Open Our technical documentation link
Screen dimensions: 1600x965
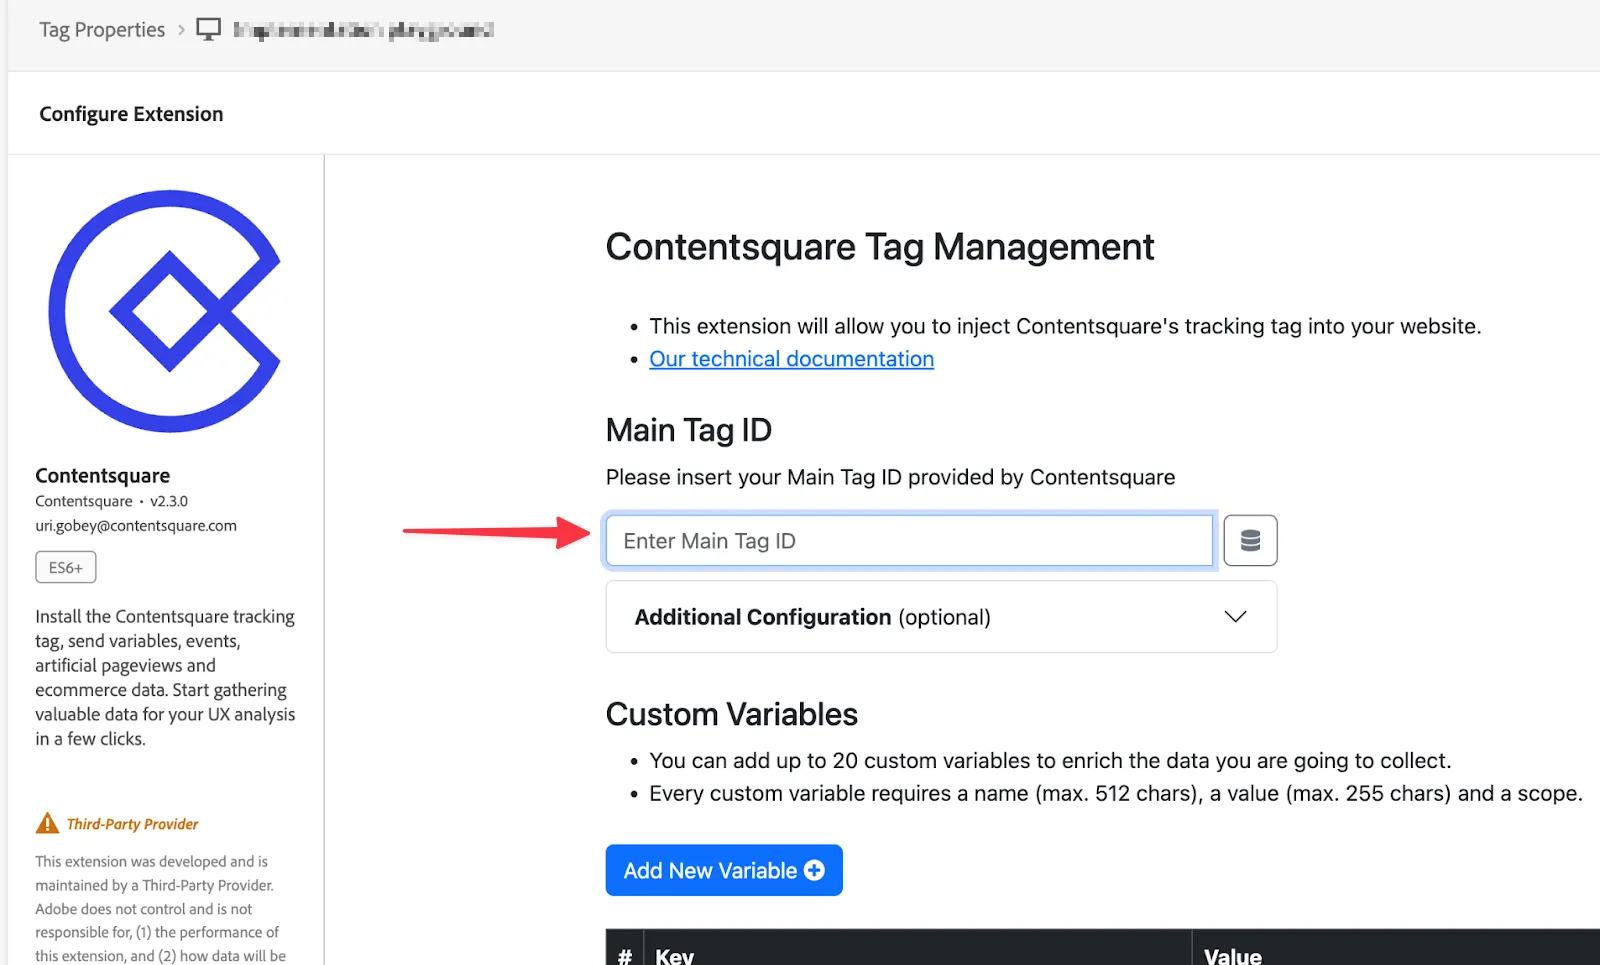pyautogui.click(x=791, y=359)
